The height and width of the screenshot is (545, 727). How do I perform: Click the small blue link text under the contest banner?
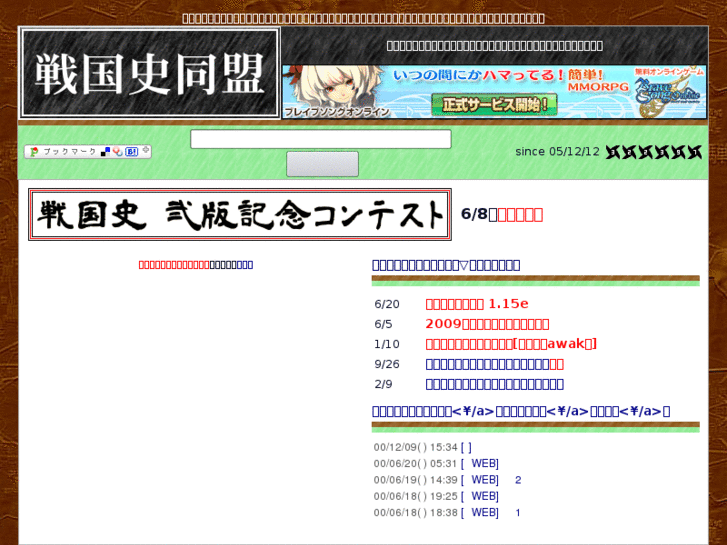tap(245, 265)
